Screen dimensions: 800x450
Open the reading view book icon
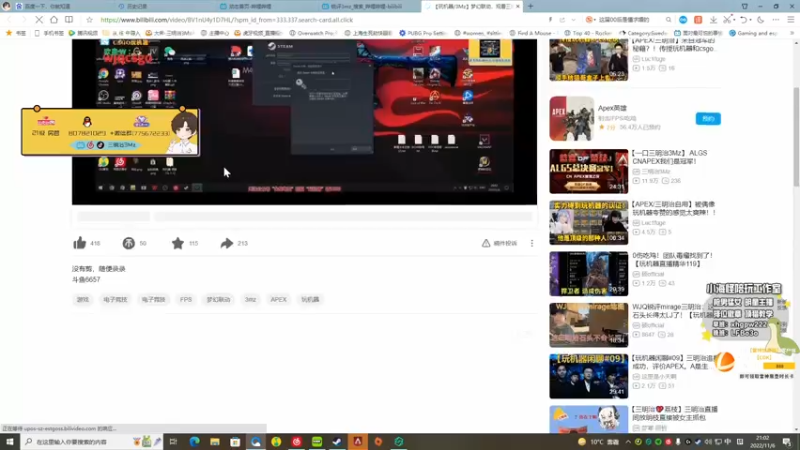69,20
